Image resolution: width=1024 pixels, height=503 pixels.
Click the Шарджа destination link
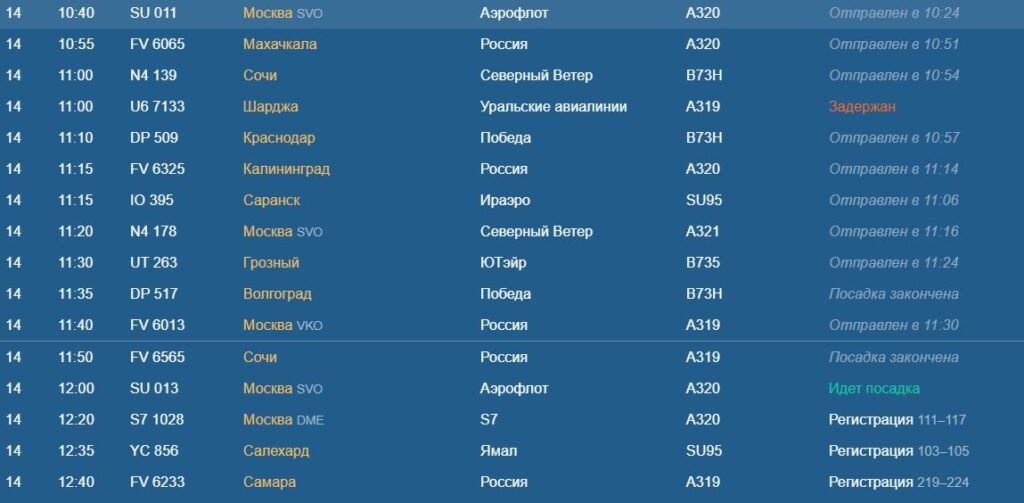[271, 107]
